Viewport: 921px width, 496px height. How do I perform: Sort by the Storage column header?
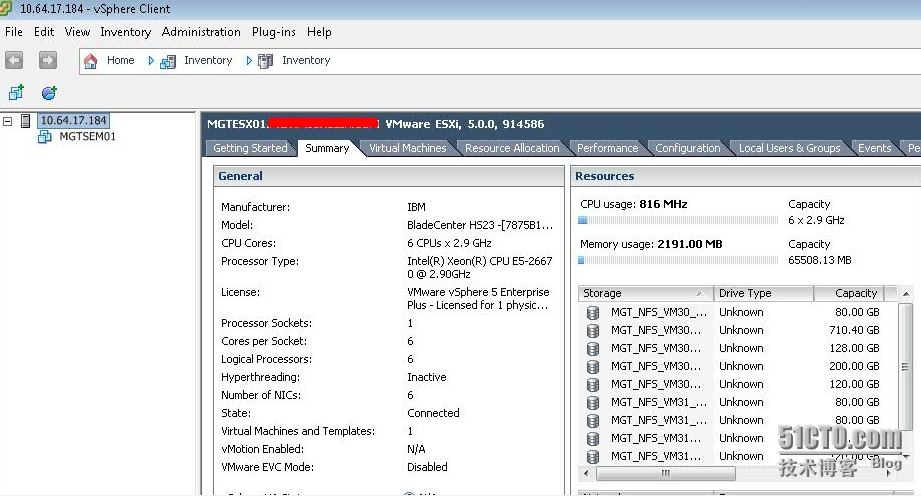[x=646, y=293]
